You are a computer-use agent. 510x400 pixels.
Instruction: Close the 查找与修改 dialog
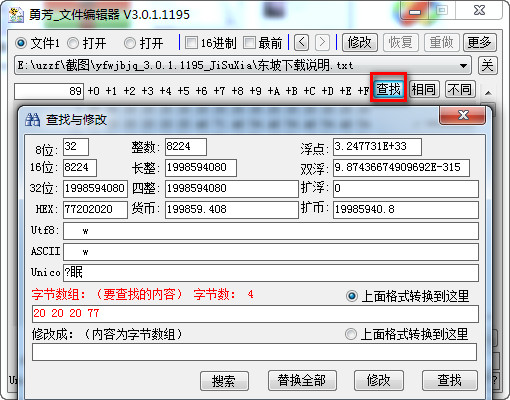click(x=463, y=115)
